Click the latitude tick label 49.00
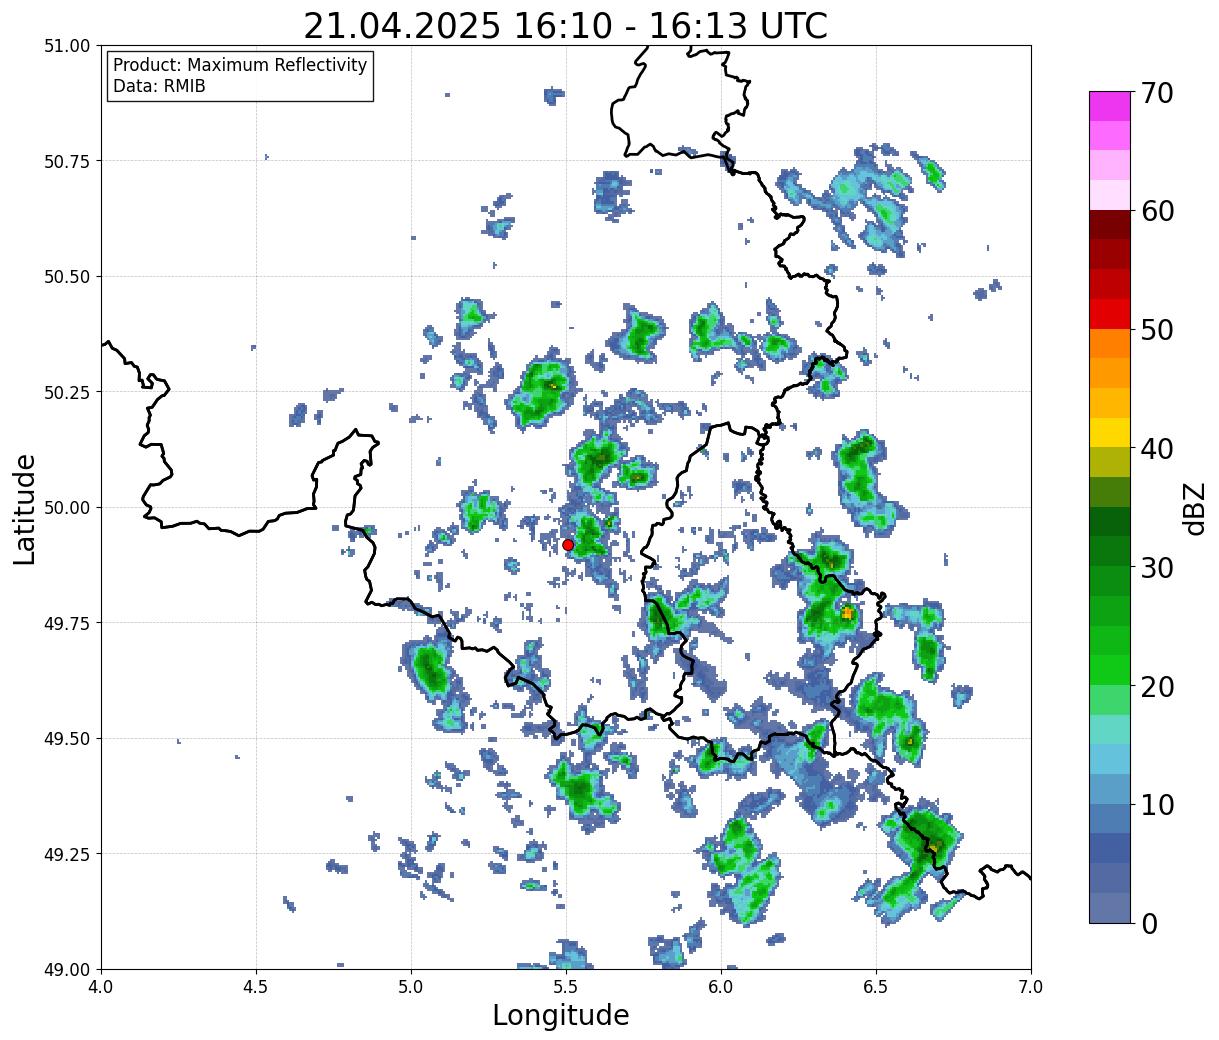1219x1040 pixels. coord(67,970)
